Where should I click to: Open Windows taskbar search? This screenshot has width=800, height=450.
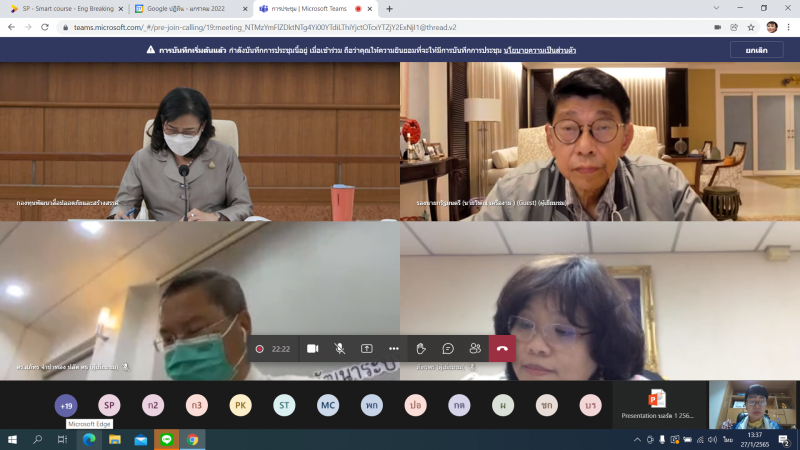click(37, 439)
